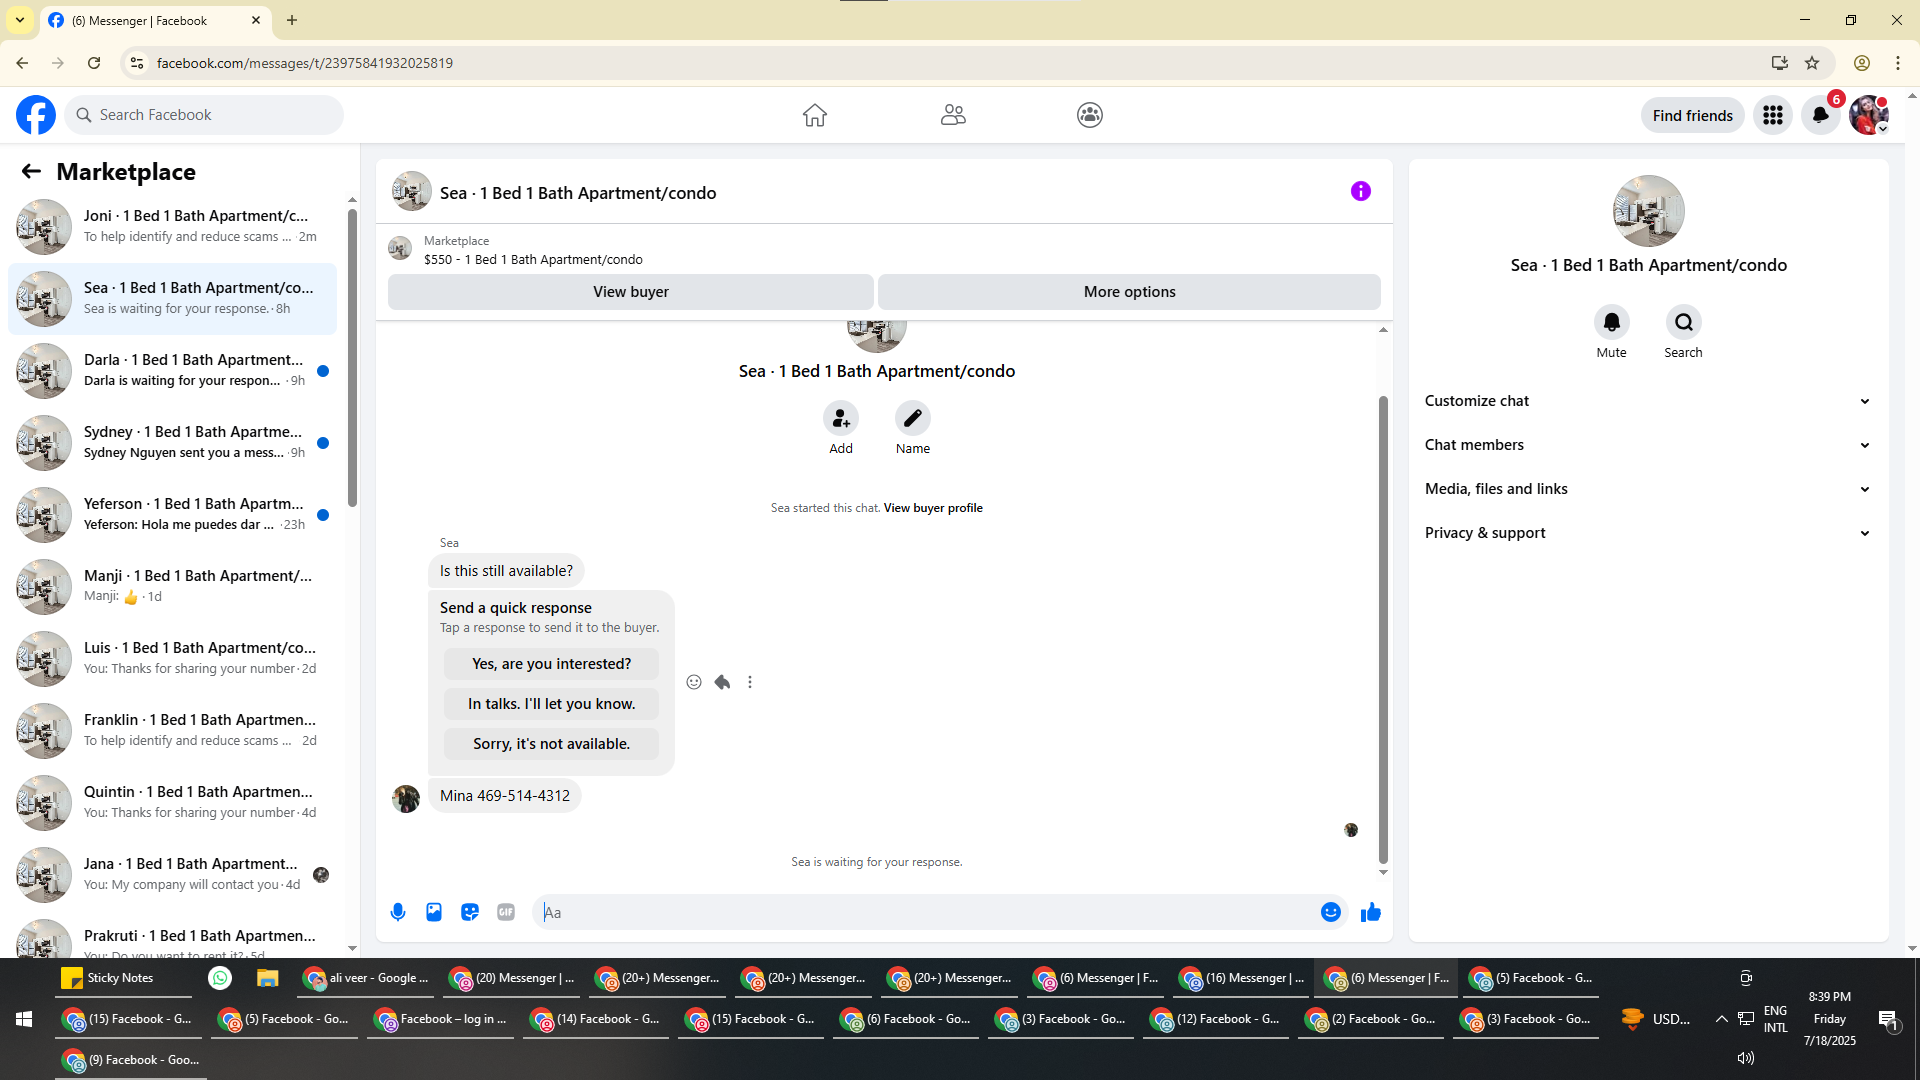Screen dimensions: 1920x1080
Task: Reply to the quick response message
Action: coord(722,682)
